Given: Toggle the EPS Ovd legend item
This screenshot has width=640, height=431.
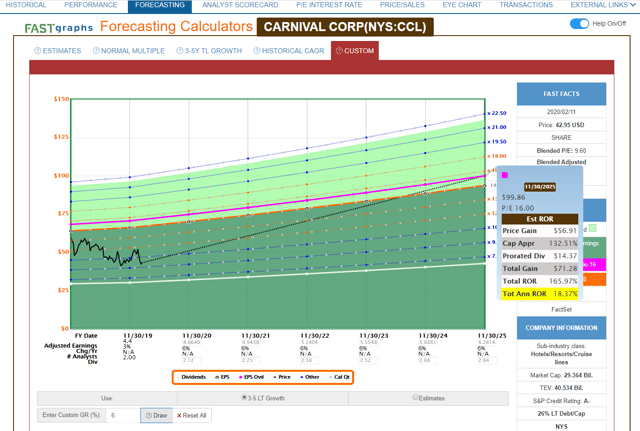Looking at the screenshot, I should point(251,377).
